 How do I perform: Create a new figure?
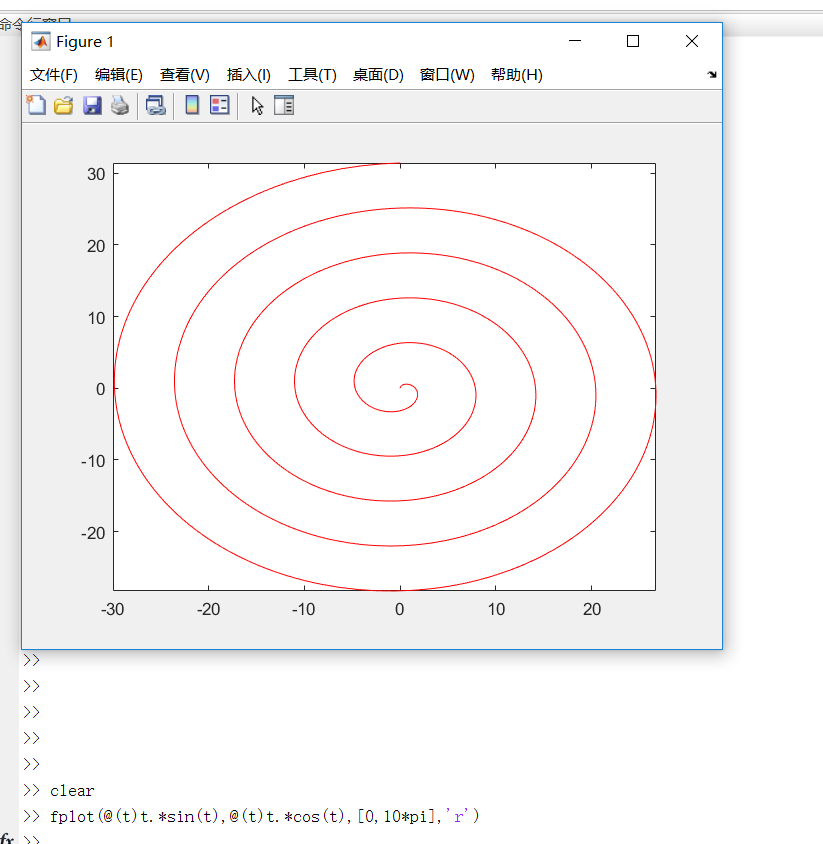[36, 105]
